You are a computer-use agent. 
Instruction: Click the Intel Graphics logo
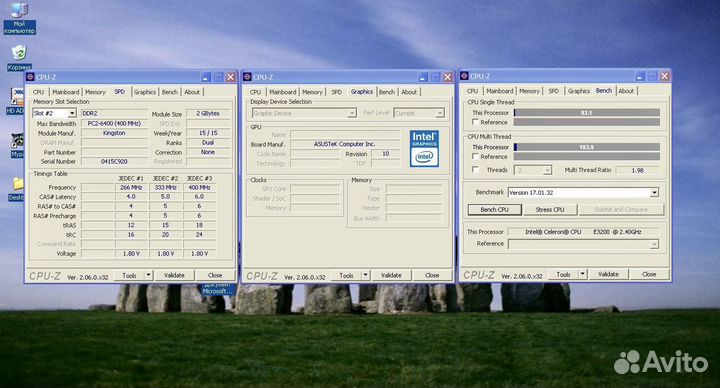(x=424, y=148)
